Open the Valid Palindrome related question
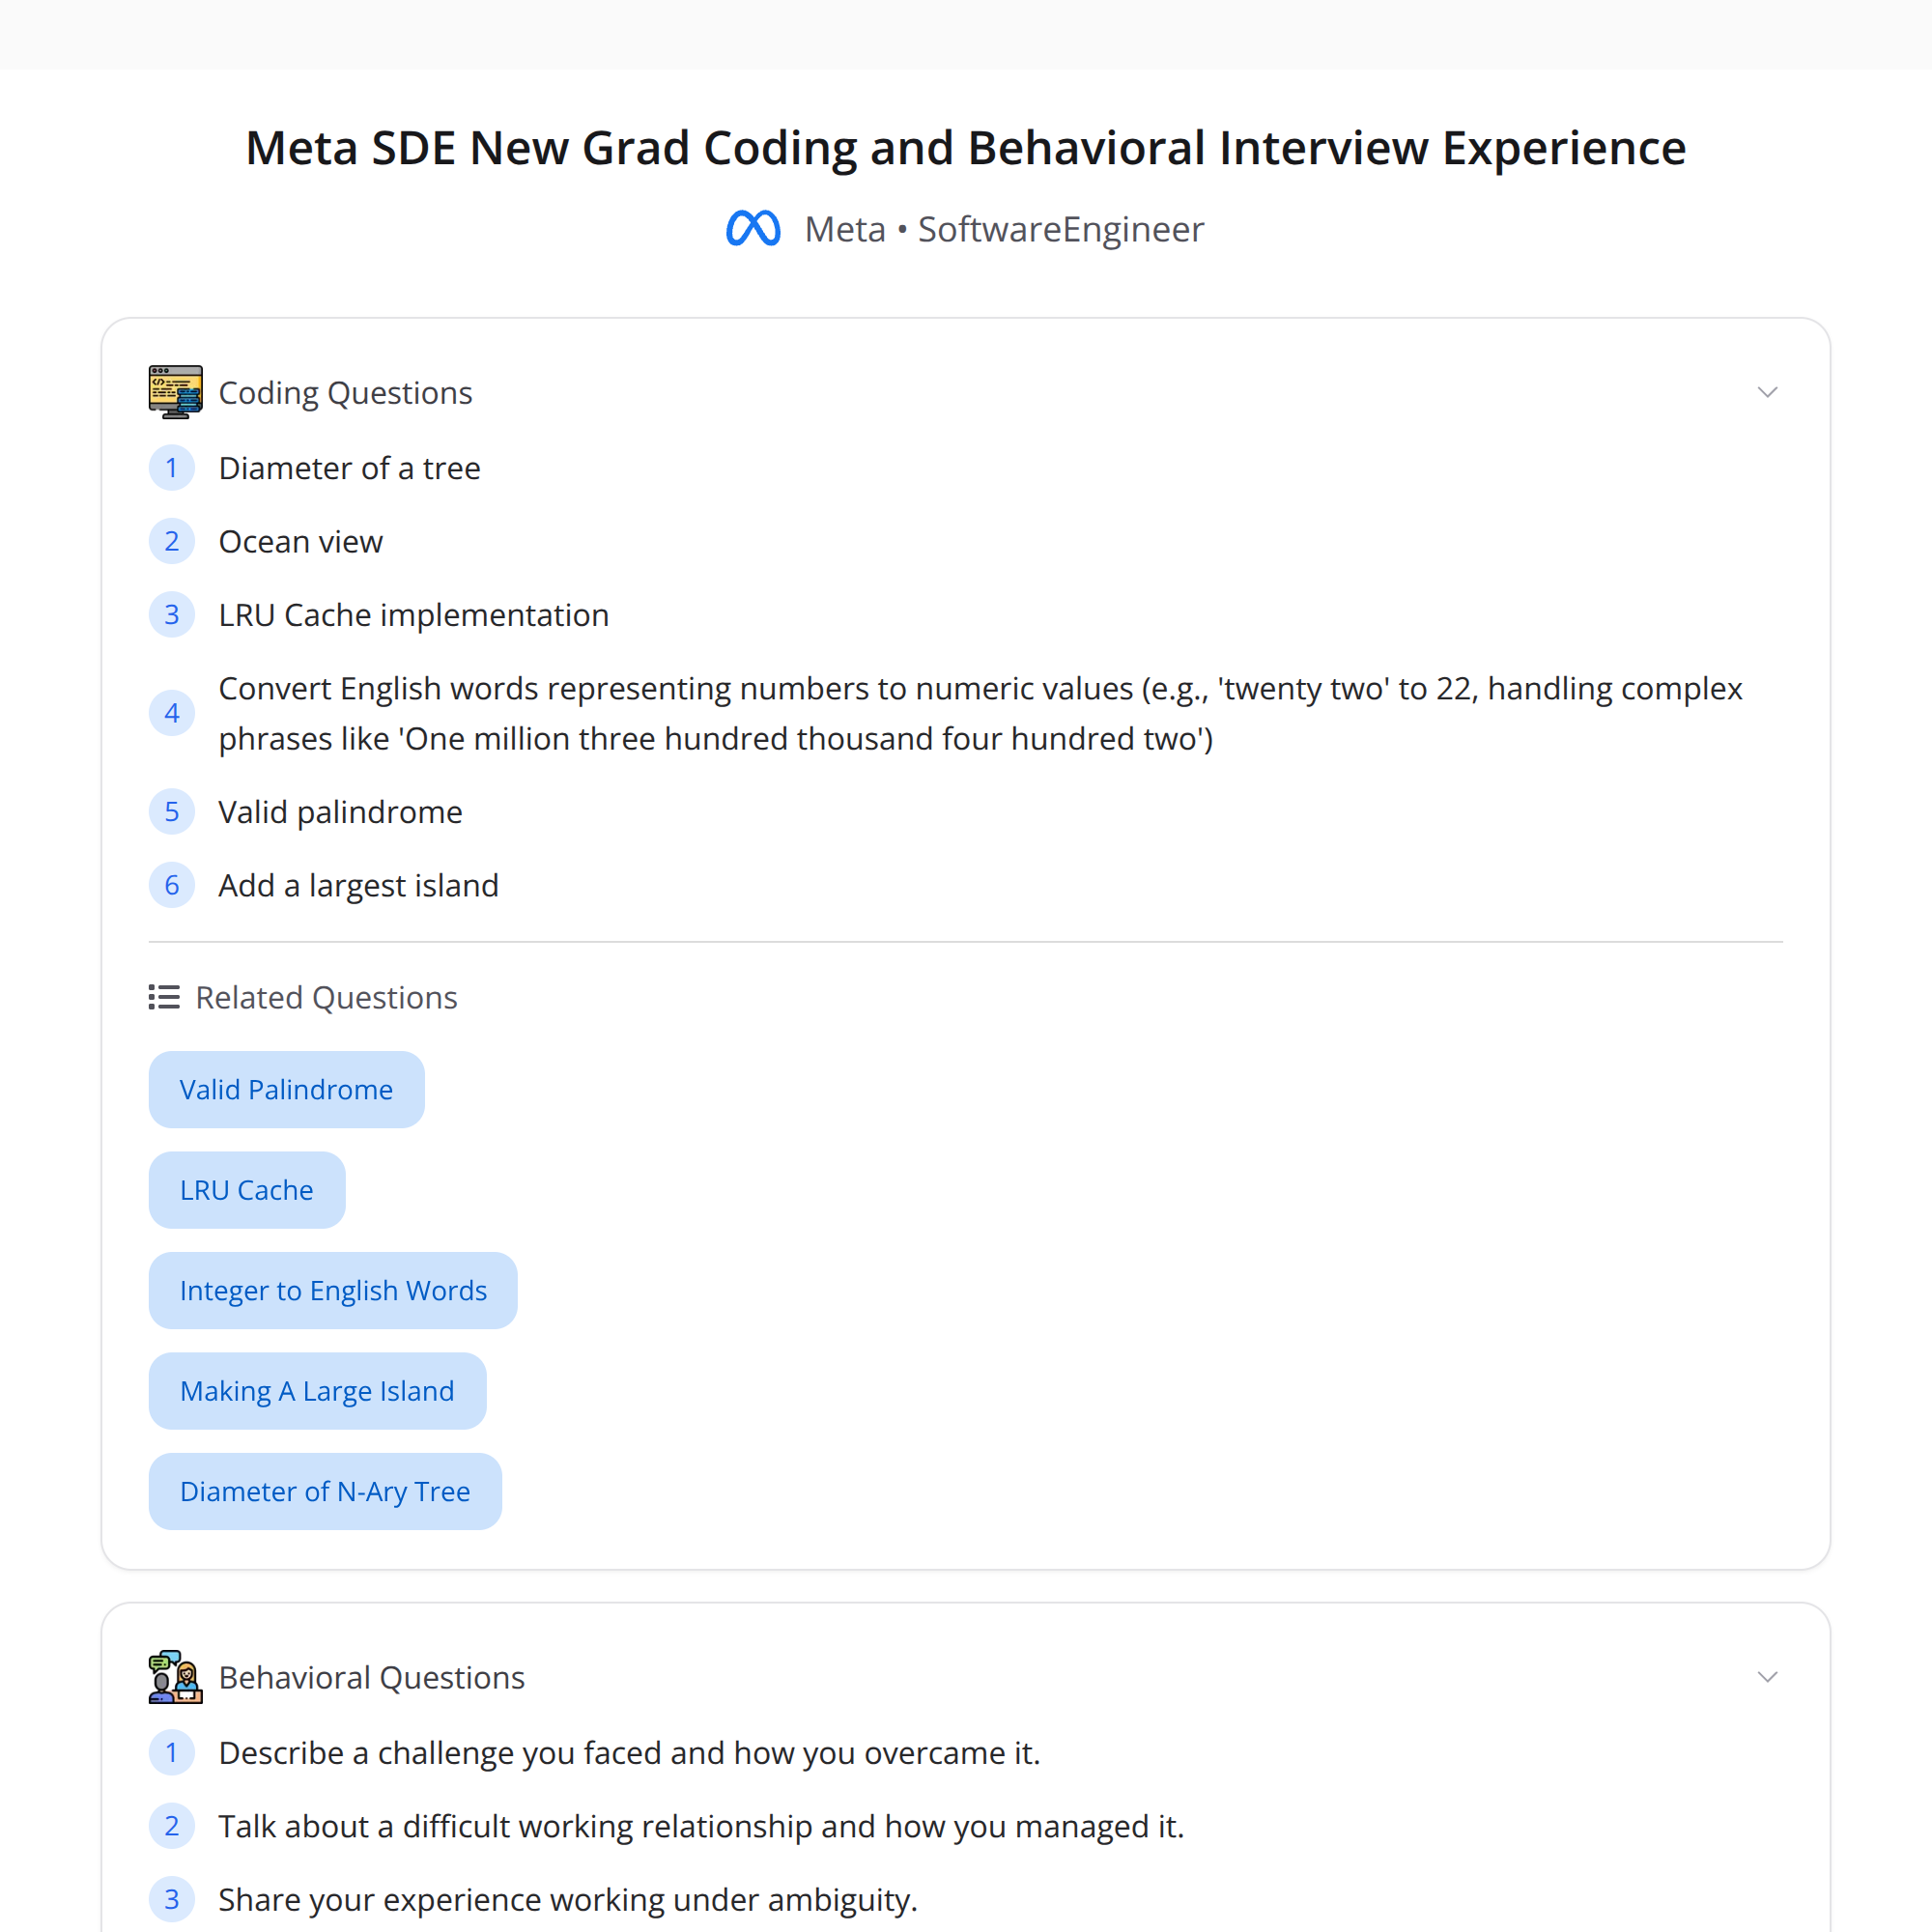Image resolution: width=1932 pixels, height=1932 pixels. tap(286, 1089)
